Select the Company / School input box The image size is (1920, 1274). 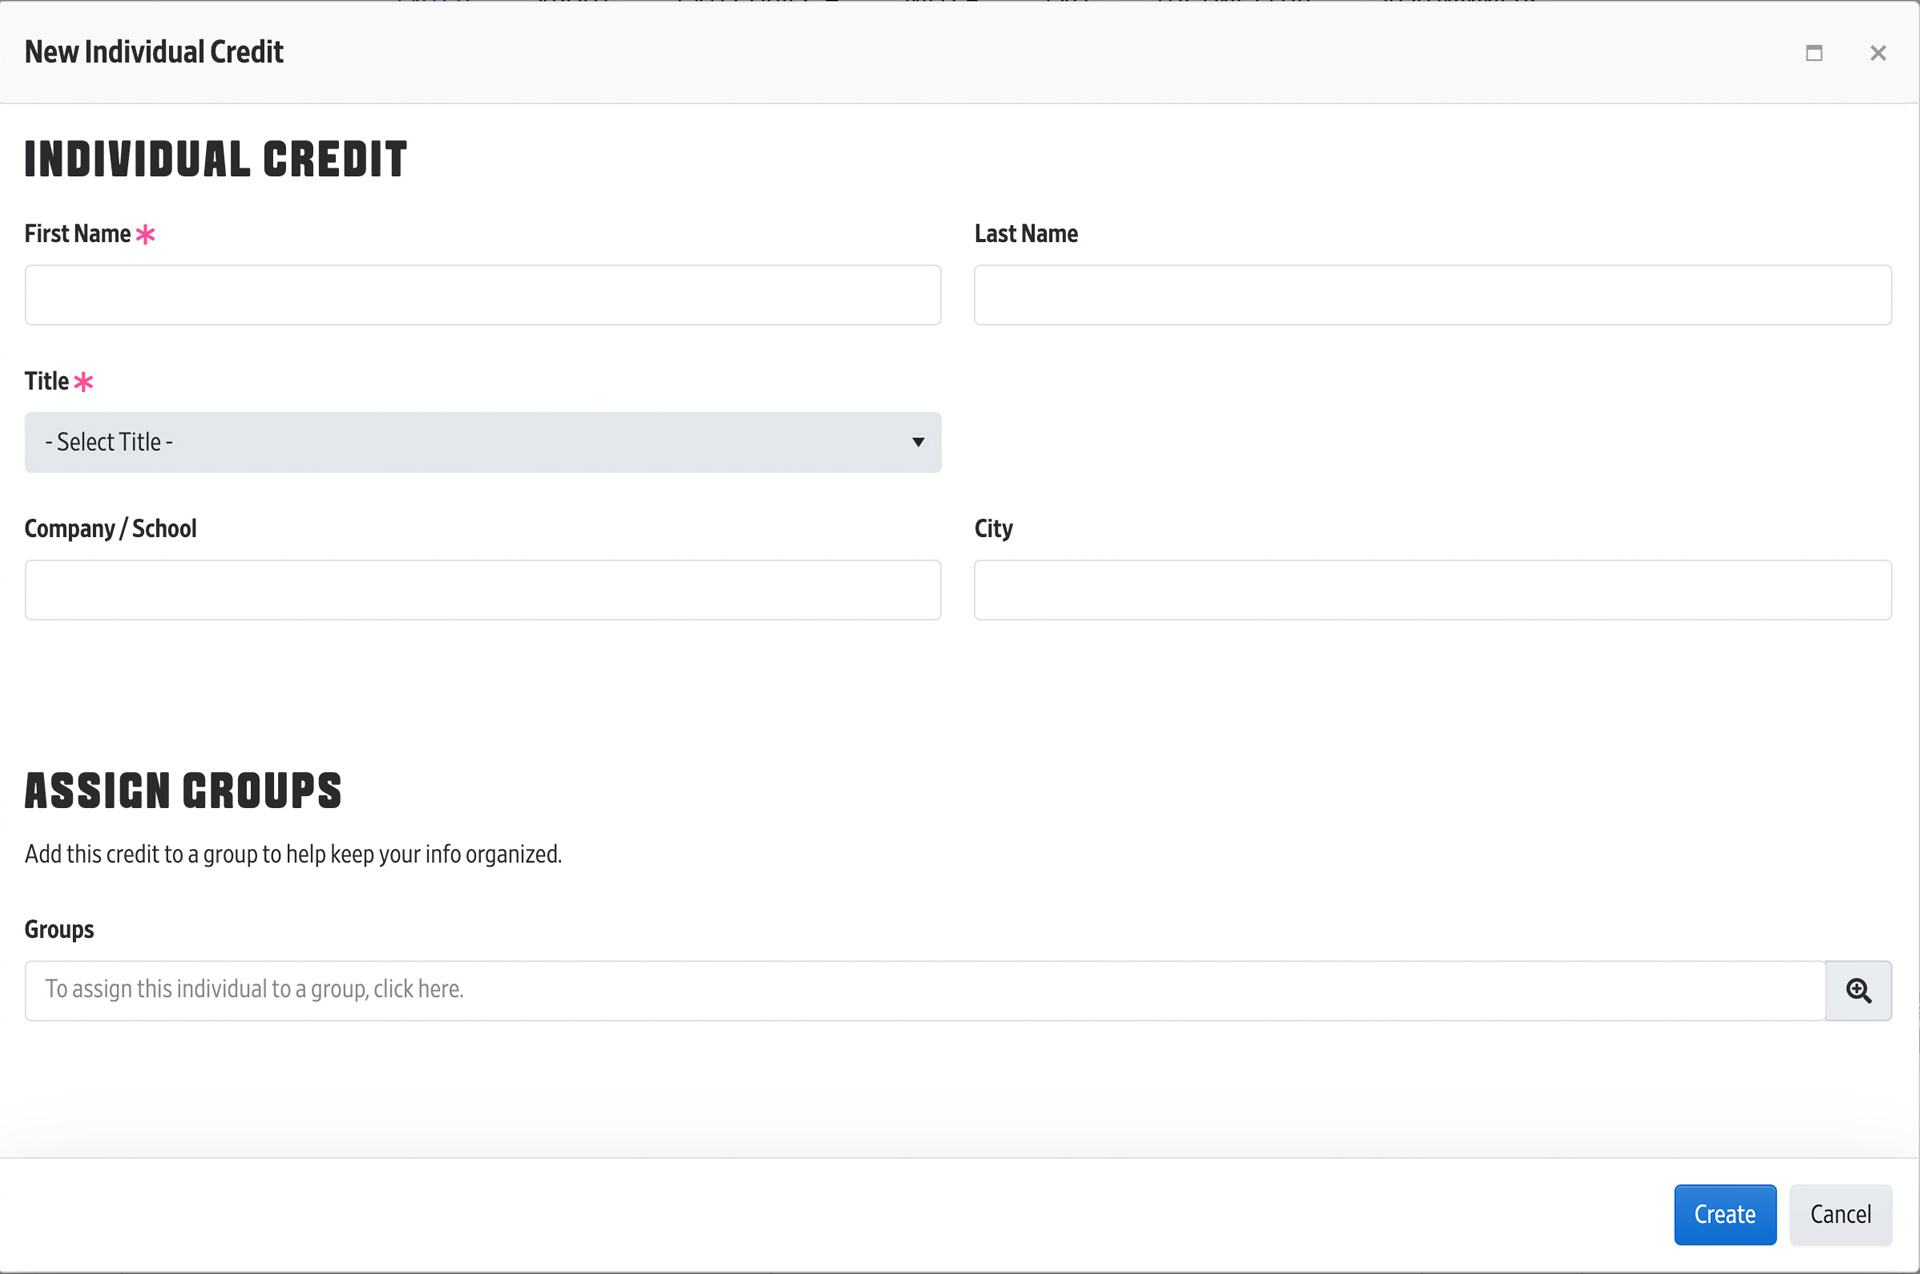coord(482,590)
